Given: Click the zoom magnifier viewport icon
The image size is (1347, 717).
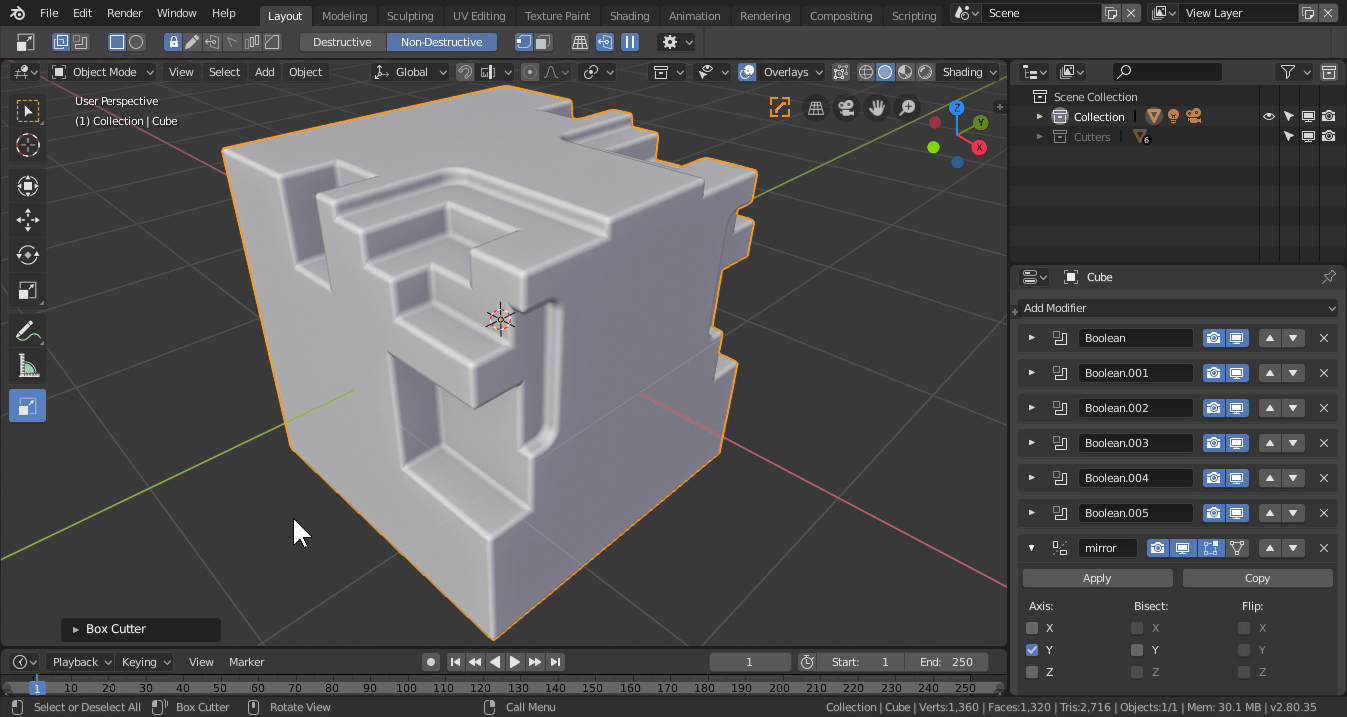Looking at the screenshot, I should click(x=906, y=108).
